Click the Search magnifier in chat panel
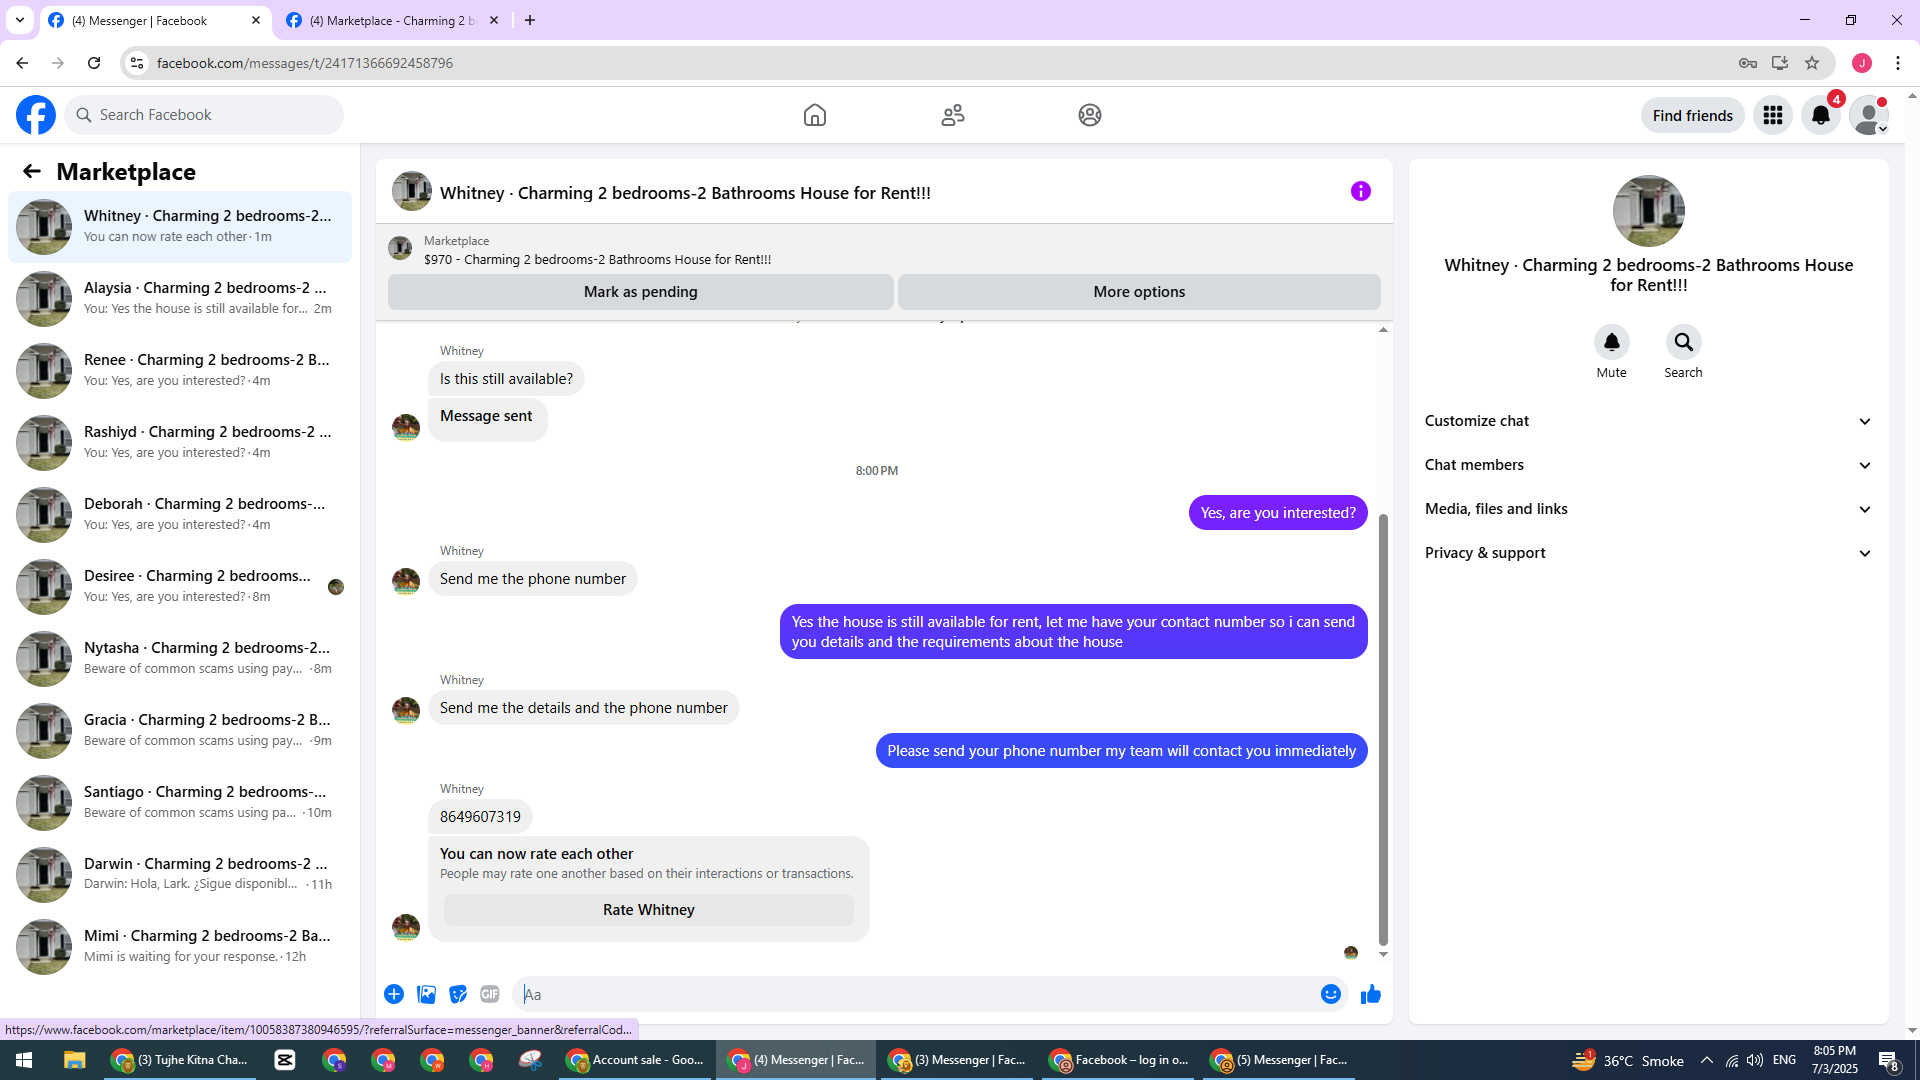 1683,342
